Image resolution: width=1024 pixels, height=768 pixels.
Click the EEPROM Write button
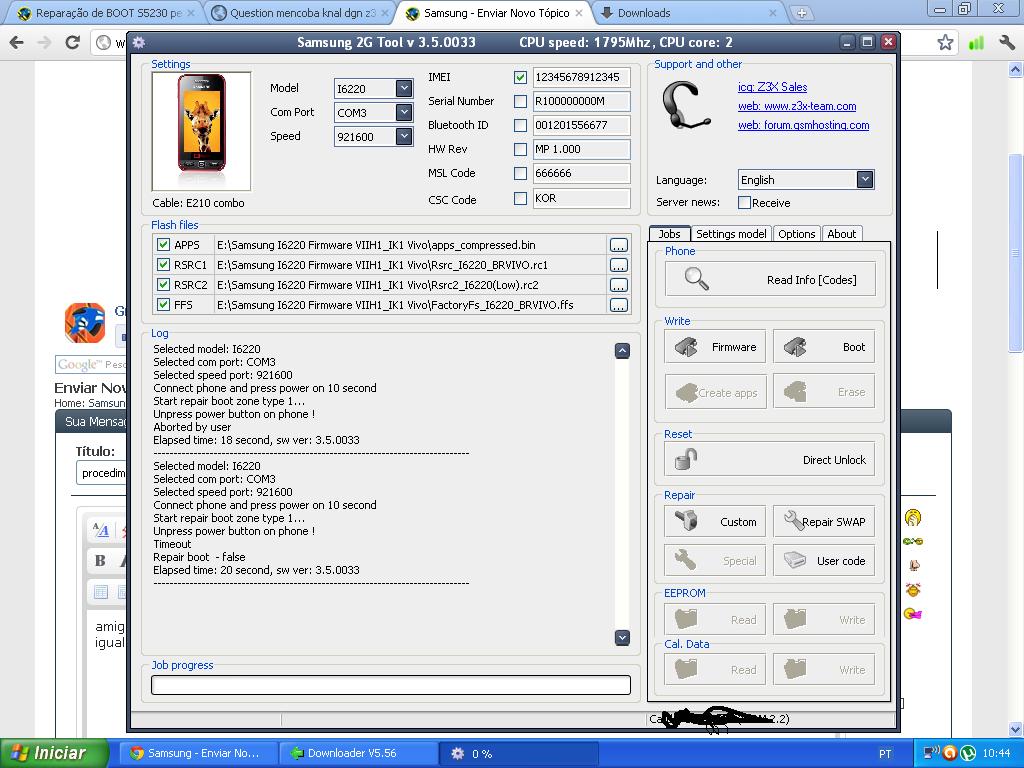(824, 619)
